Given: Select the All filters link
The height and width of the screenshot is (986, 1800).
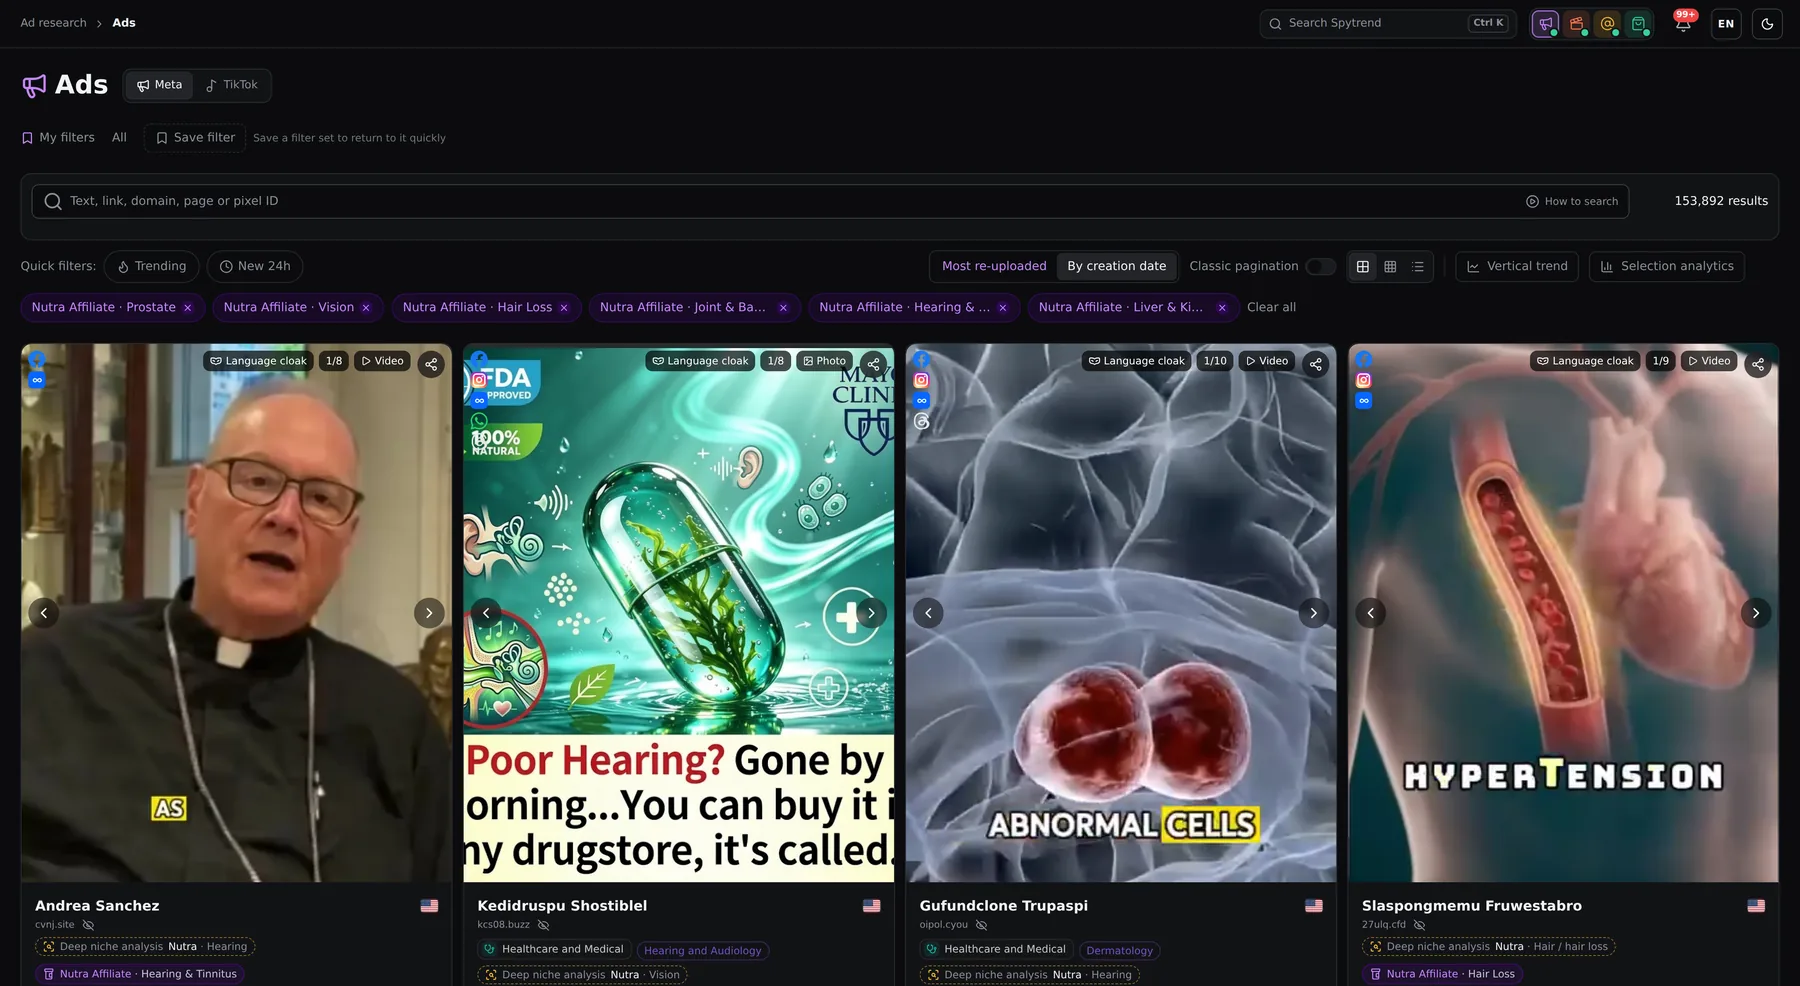Looking at the screenshot, I should point(119,138).
